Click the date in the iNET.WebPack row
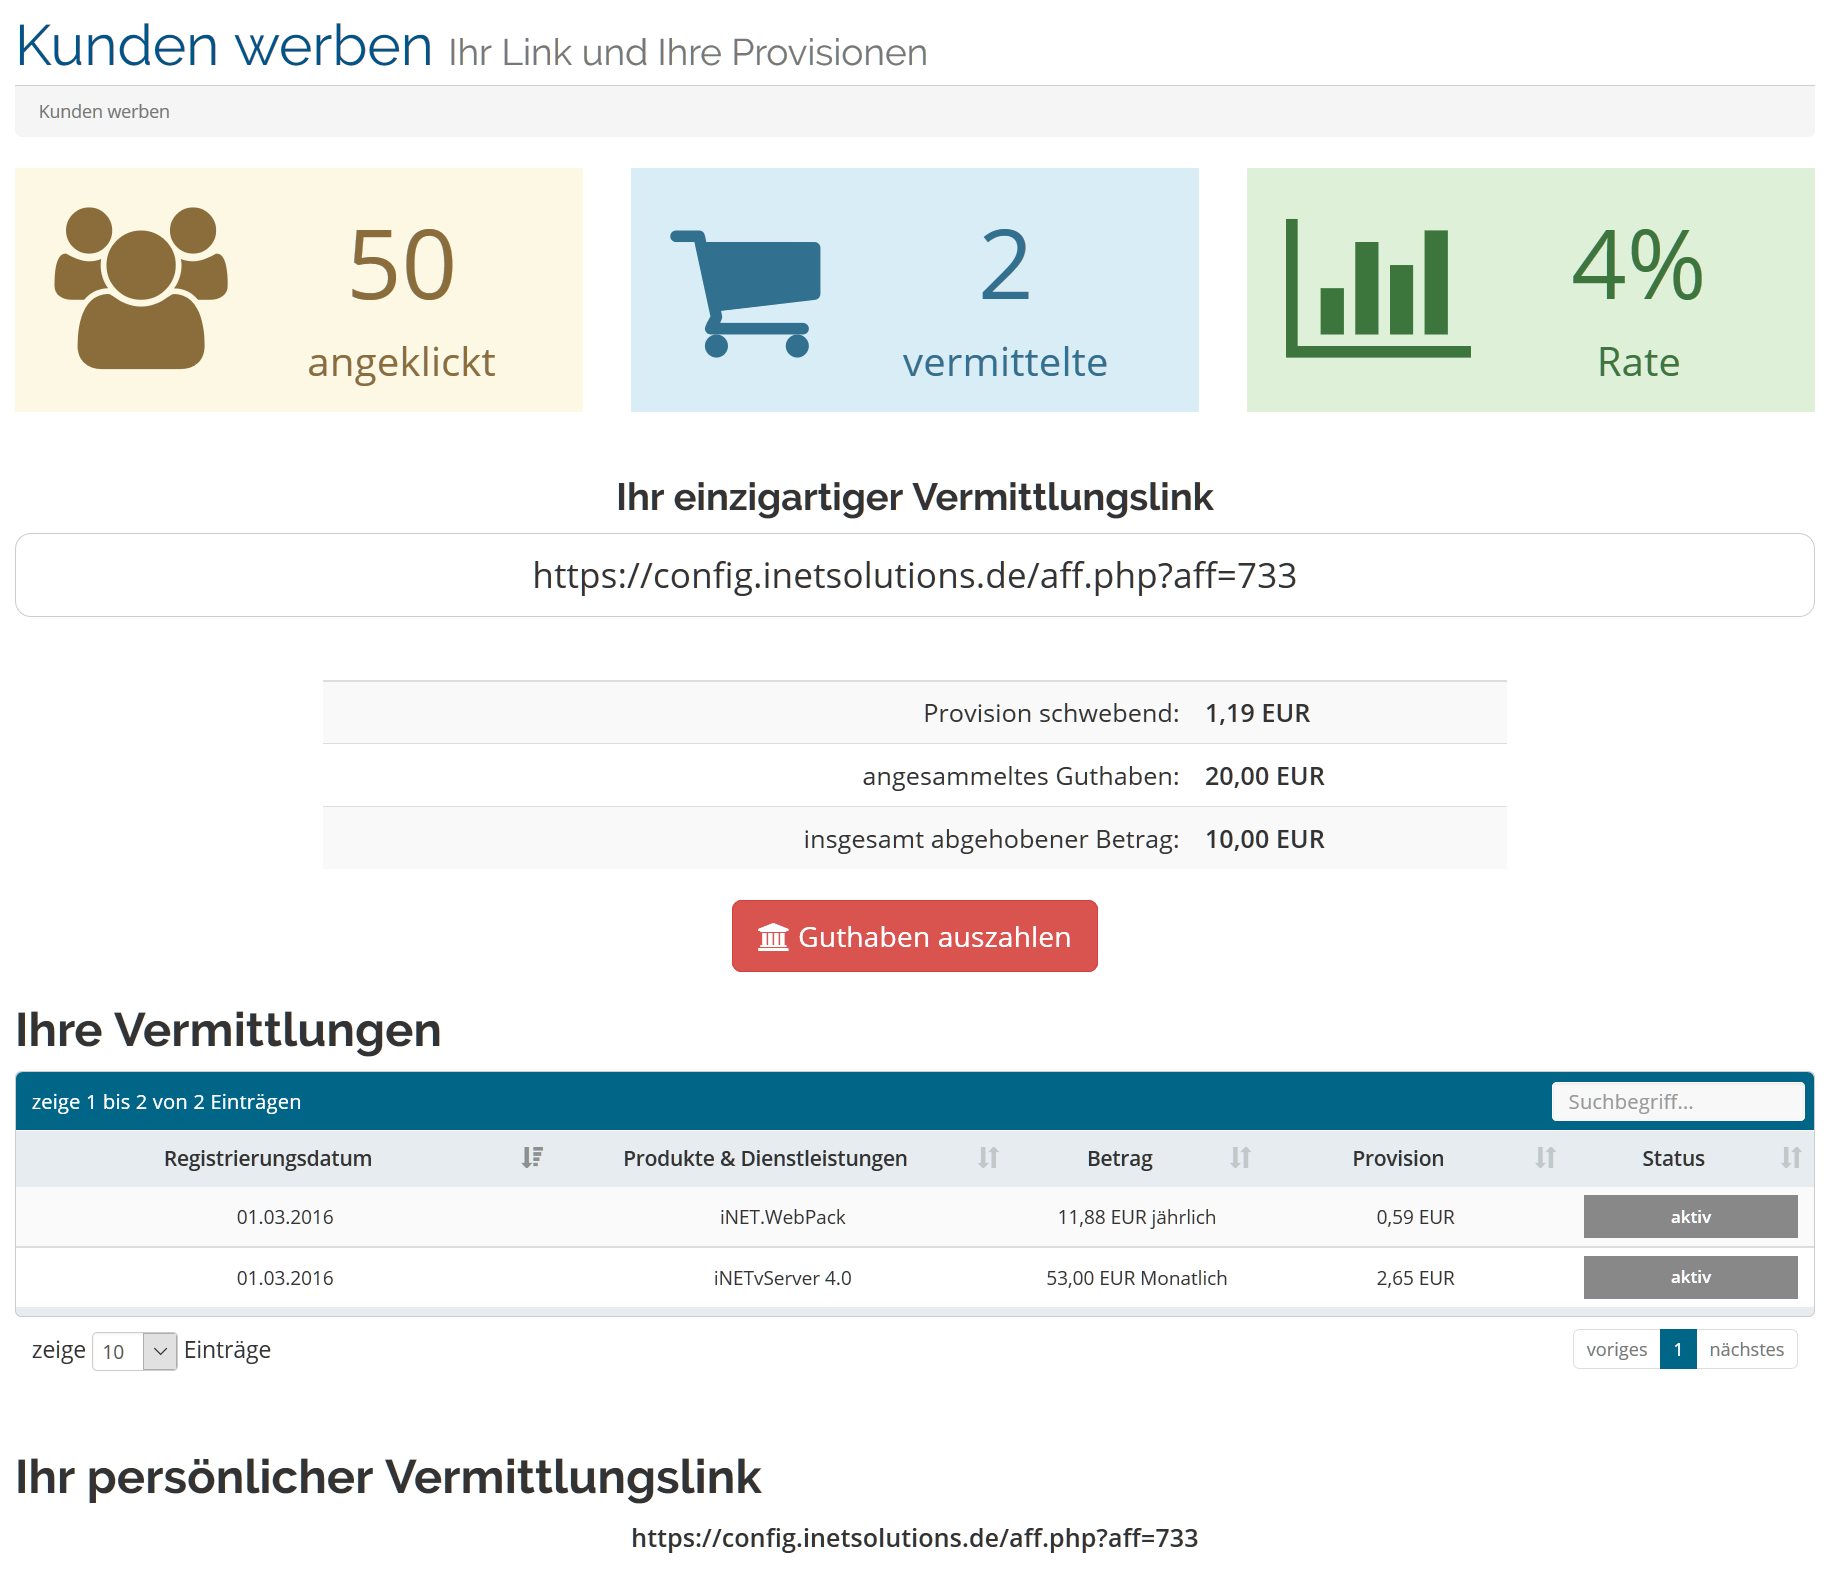1831x1575 pixels. [285, 1217]
